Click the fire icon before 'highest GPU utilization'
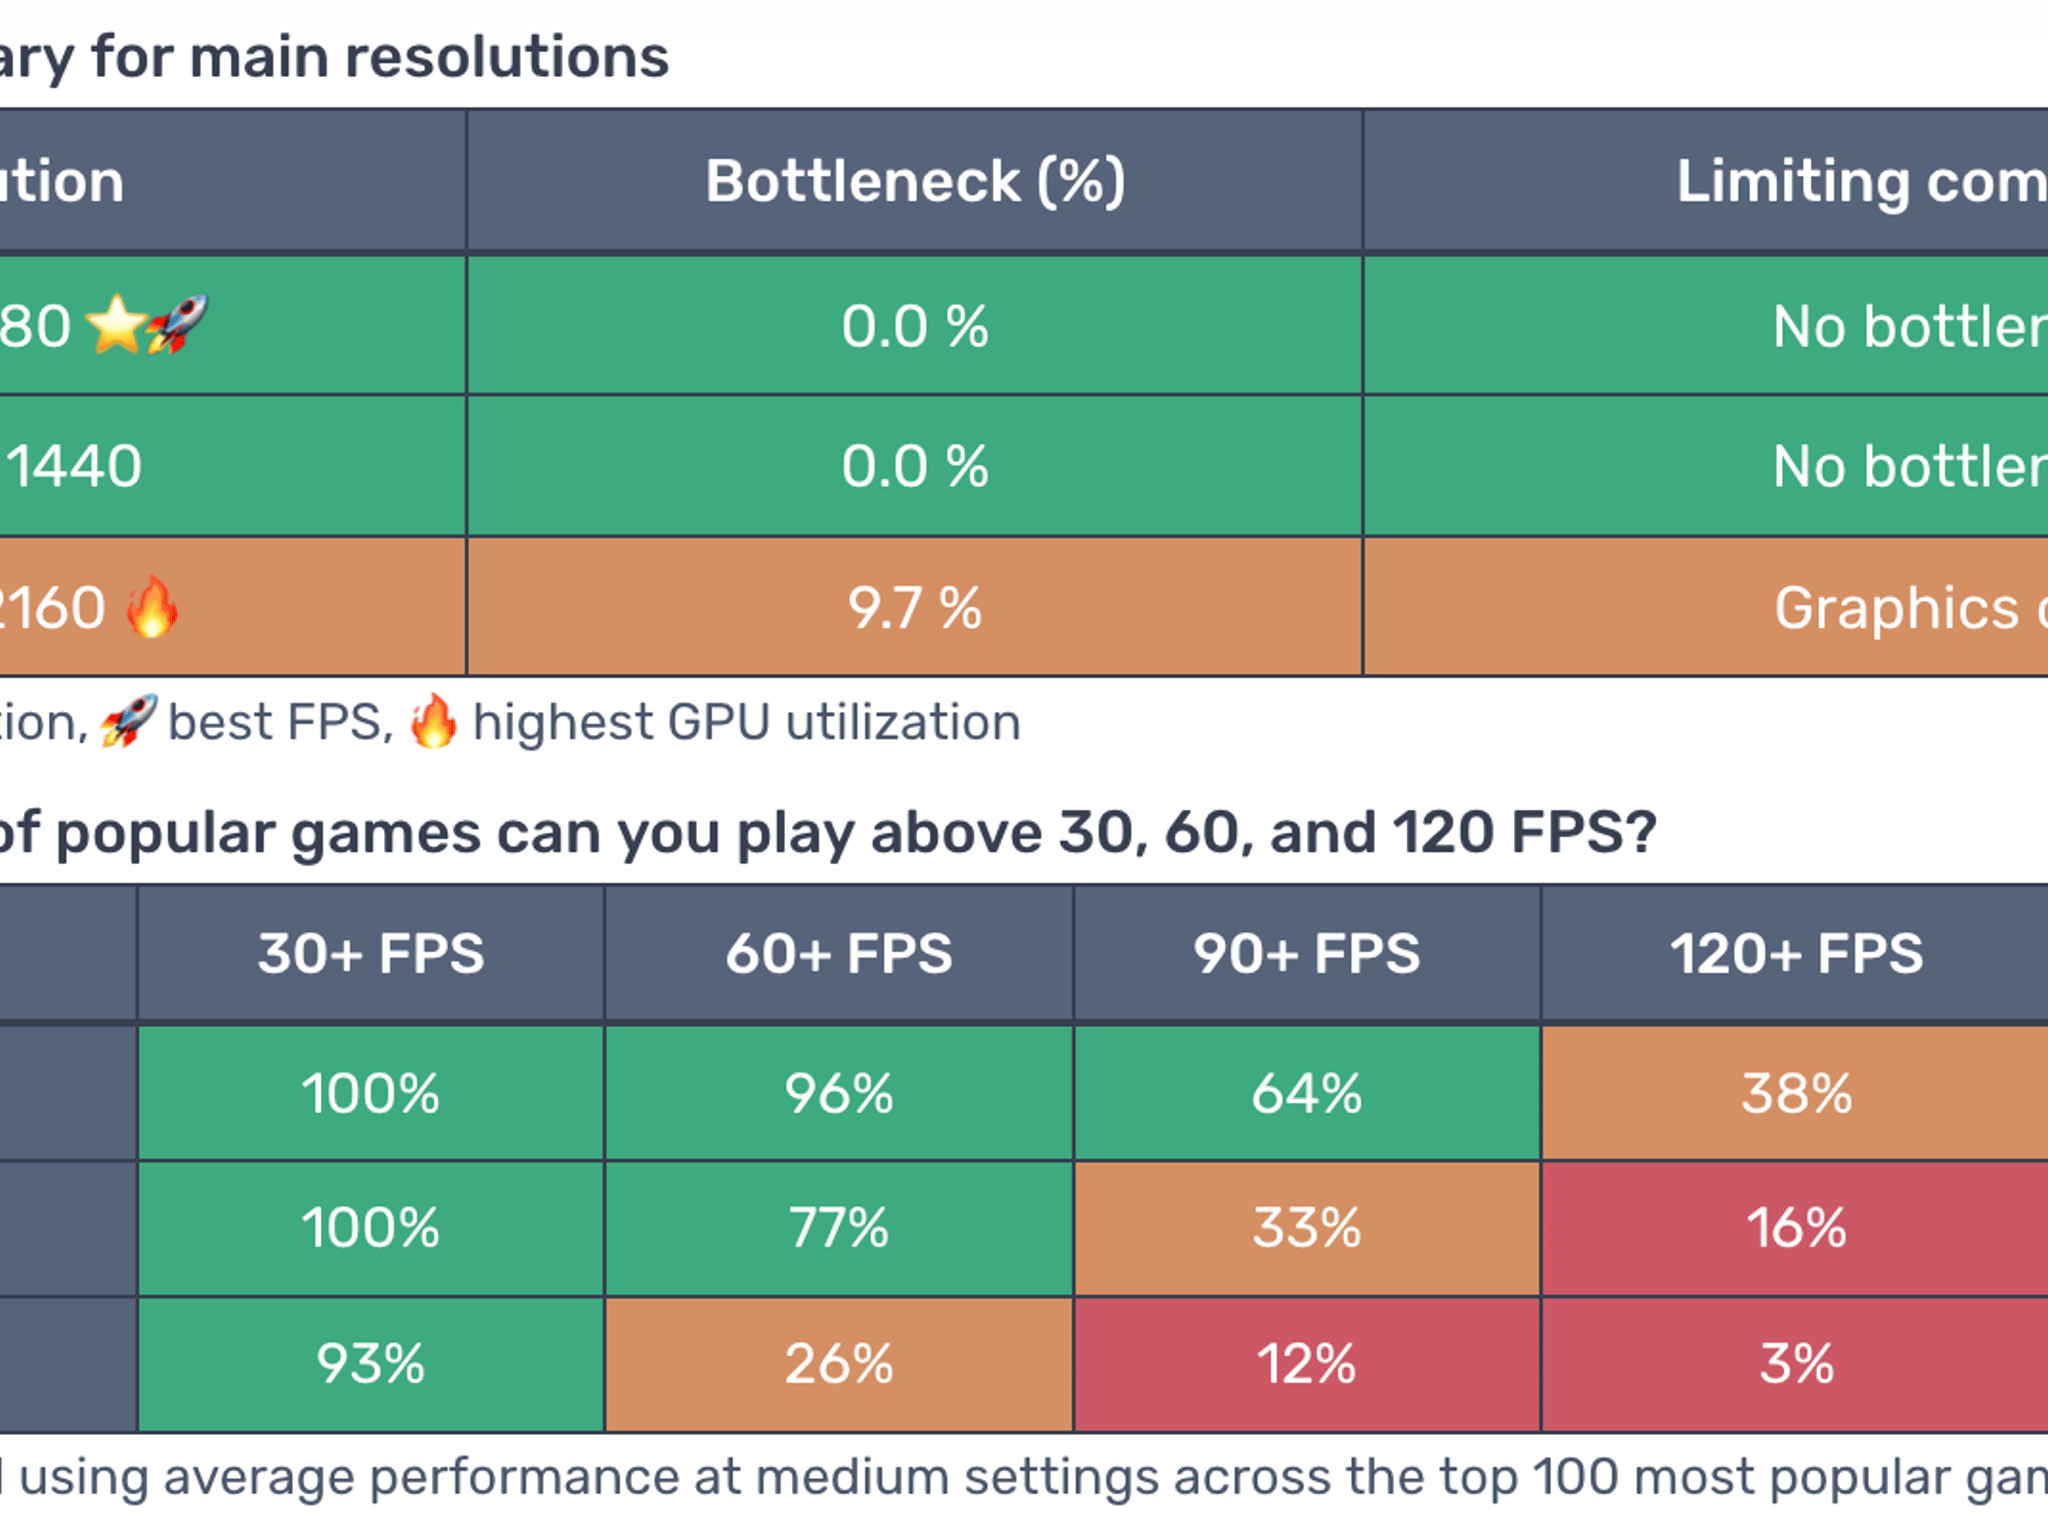 (x=433, y=721)
